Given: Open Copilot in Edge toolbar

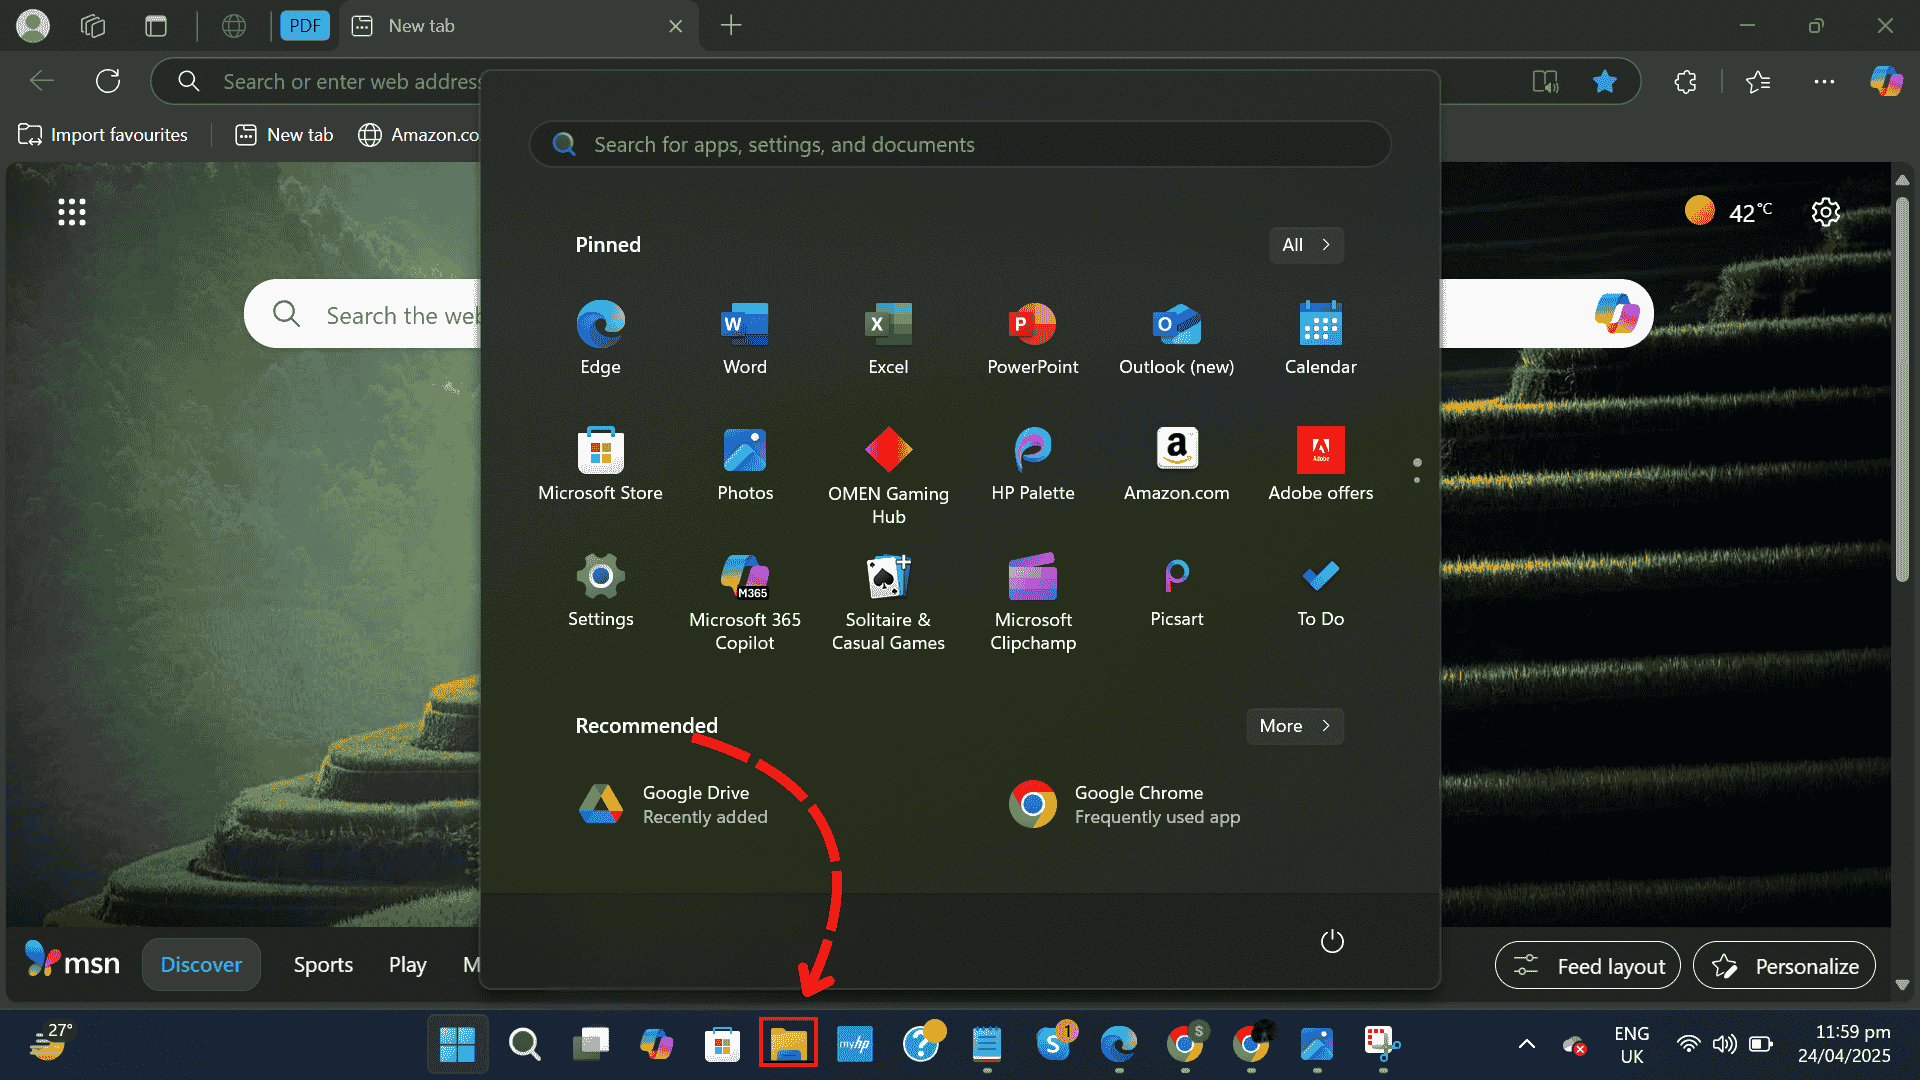Looking at the screenshot, I should click(1886, 81).
